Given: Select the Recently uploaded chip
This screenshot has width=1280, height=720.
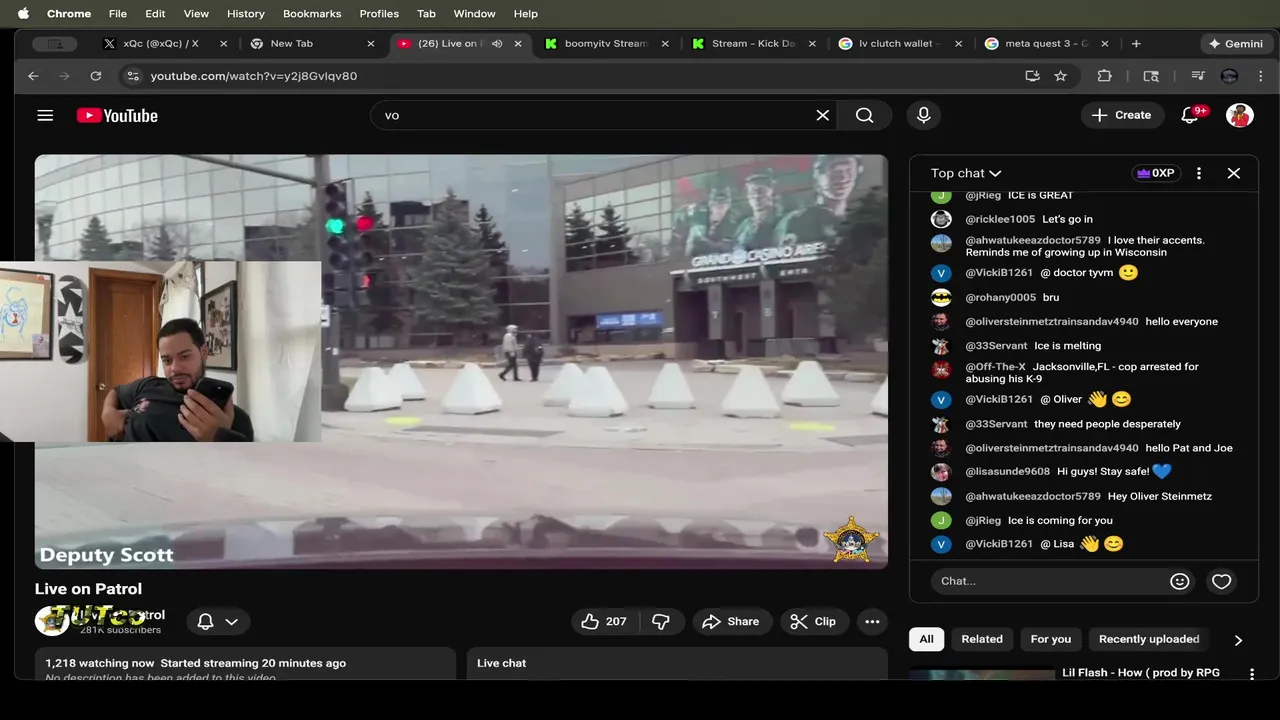Looking at the screenshot, I should pyautogui.click(x=1149, y=639).
